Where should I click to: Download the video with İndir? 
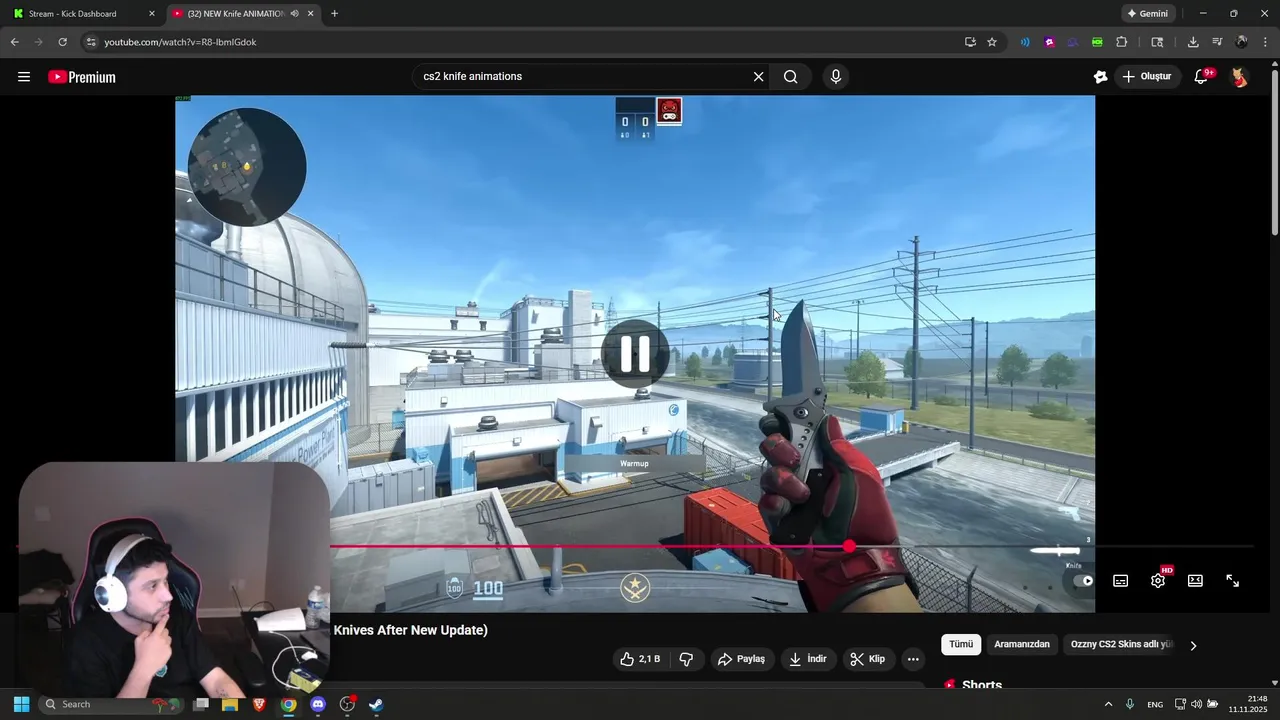808,659
